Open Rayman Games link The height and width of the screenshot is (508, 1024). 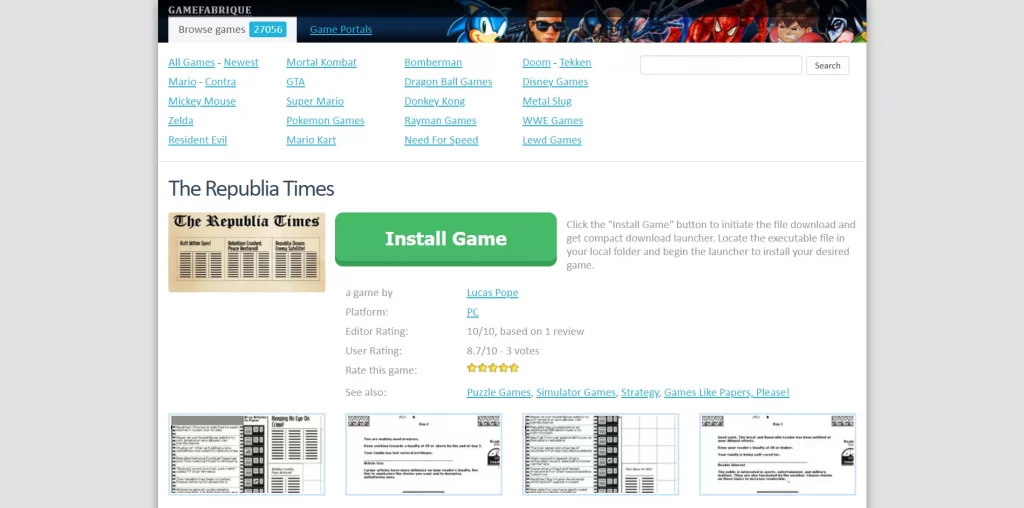[440, 121]
